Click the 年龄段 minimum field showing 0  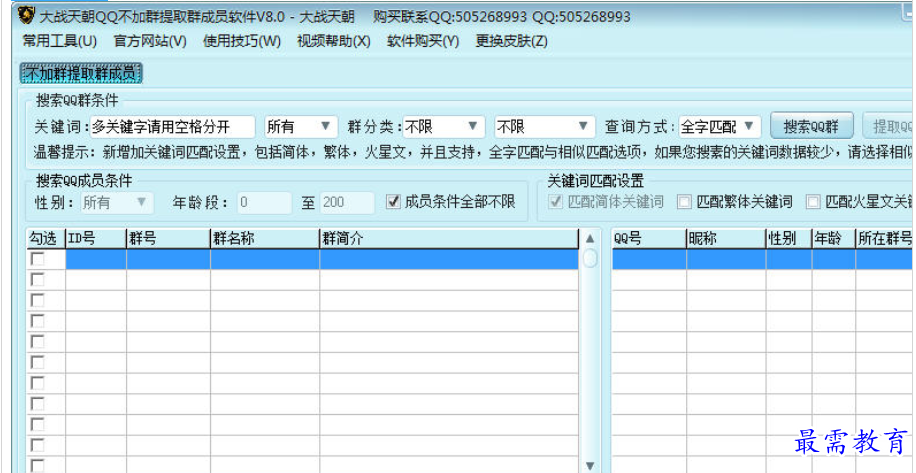tap(265, 203)
